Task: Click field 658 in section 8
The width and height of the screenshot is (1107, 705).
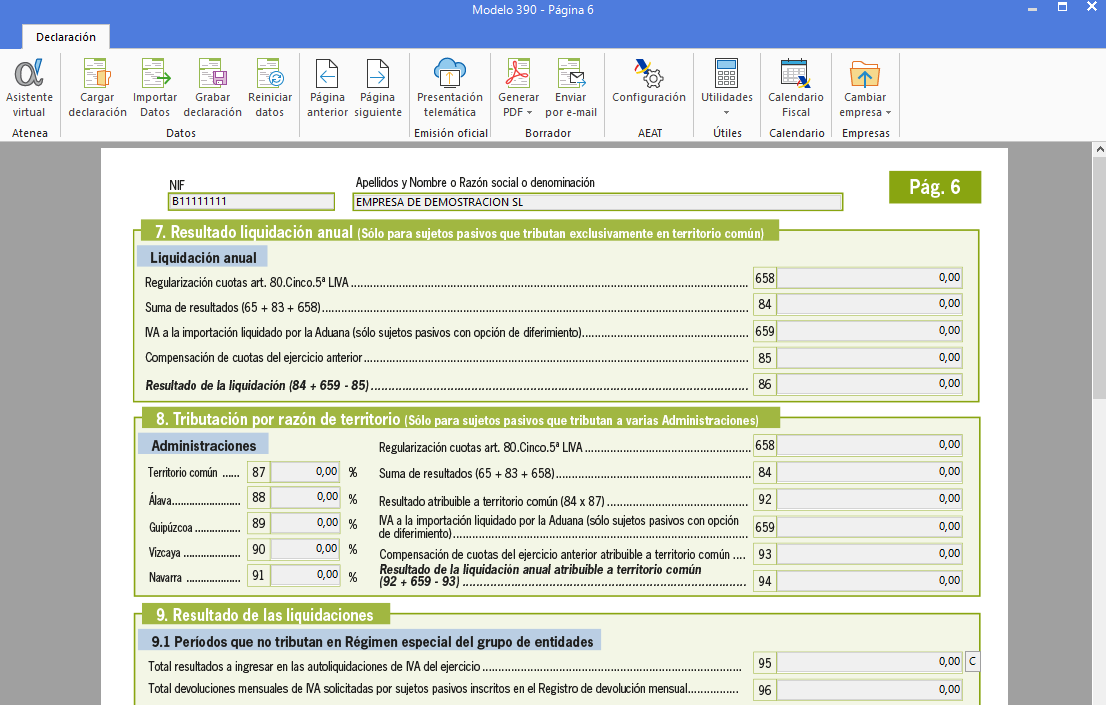Action: point(869,445)
